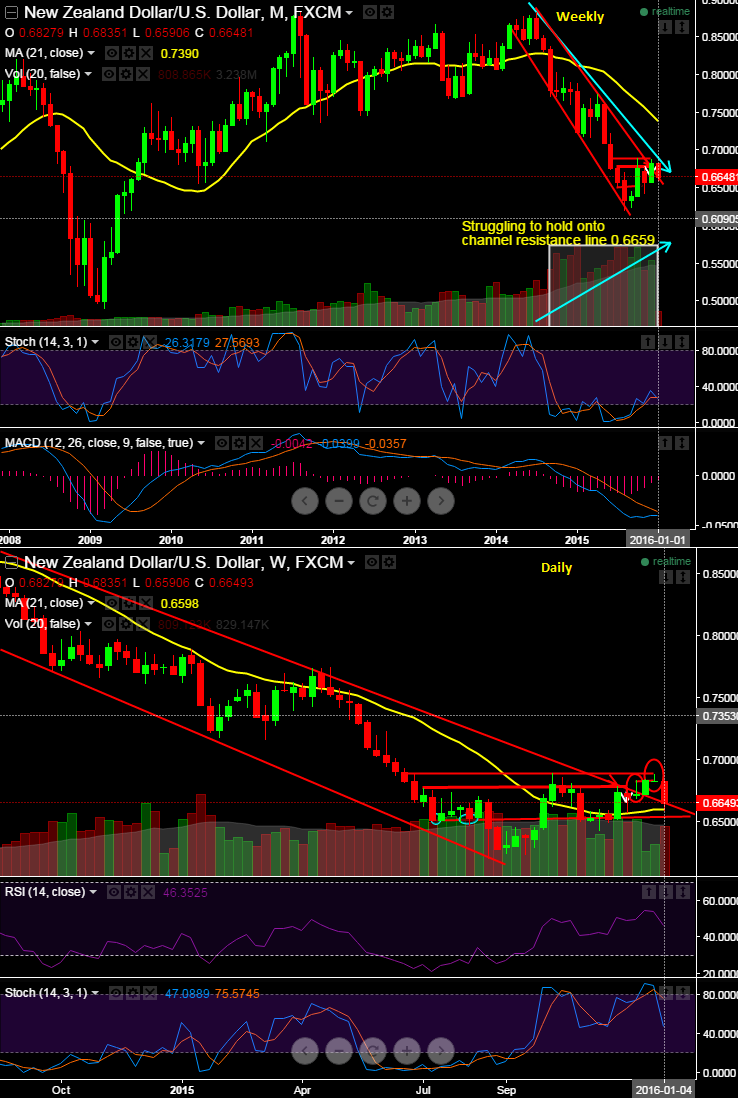Screen dimensions: 738x1100
Task: Click the 2016-01-04 date label on lower axis
Action: click(664, 1089)
